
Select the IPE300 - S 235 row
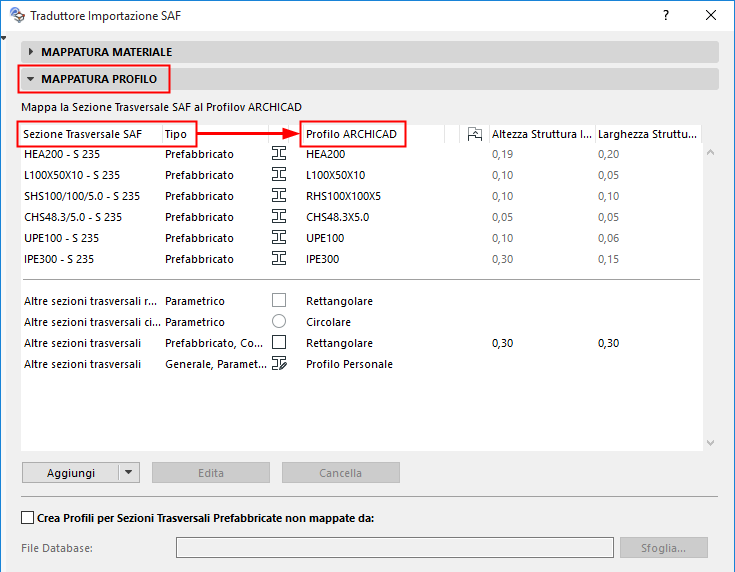[362, 259]
